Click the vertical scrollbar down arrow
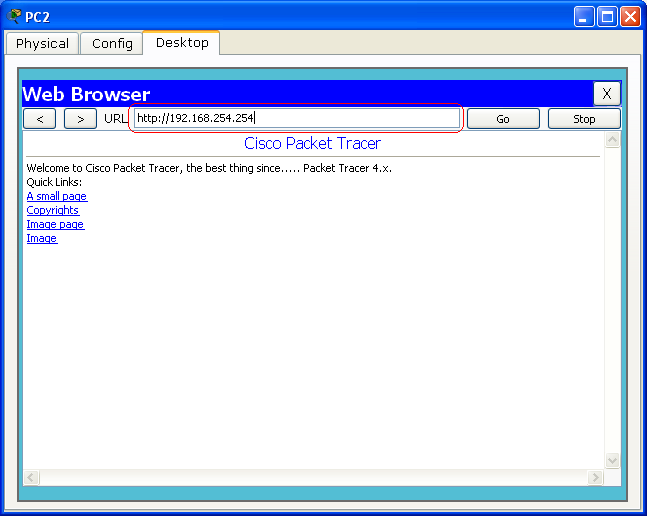 click(612, 460)
